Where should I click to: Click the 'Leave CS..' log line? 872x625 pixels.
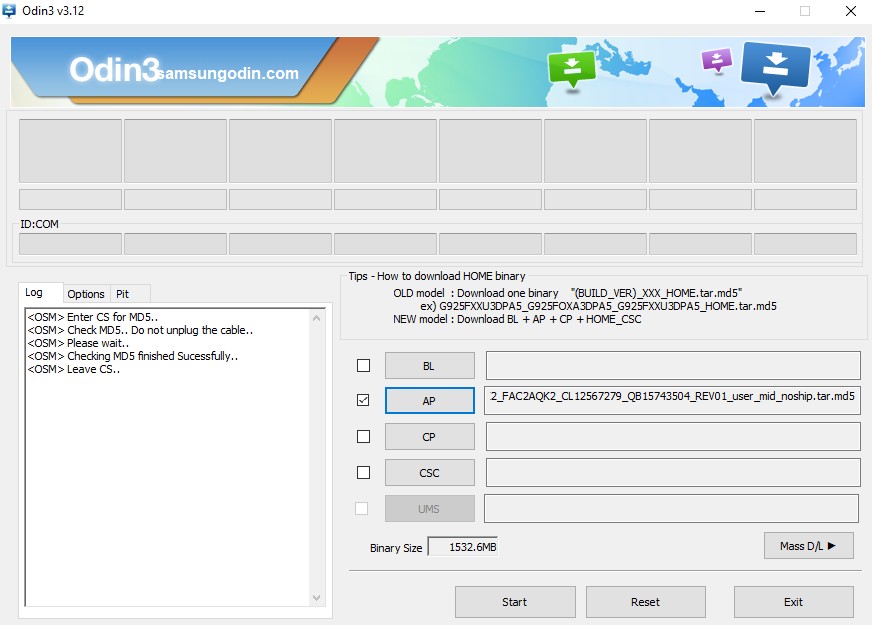(73, 369)
